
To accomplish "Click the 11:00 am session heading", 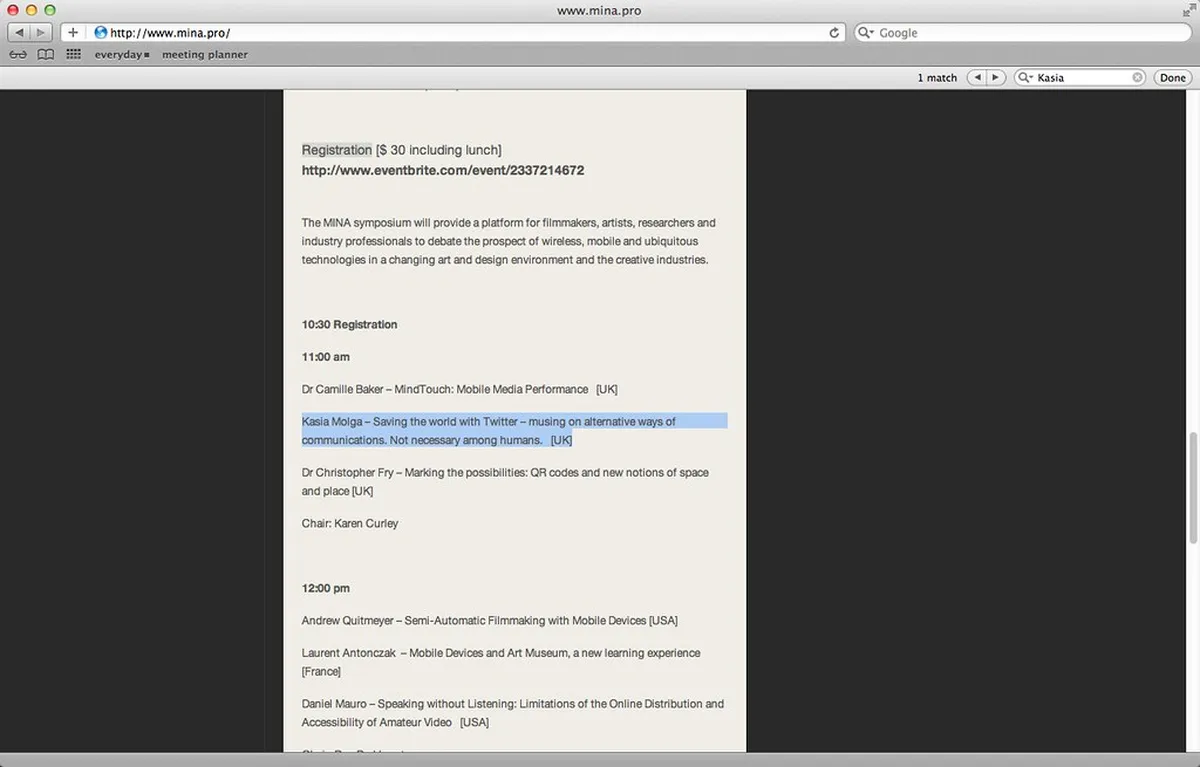I will 326,357.
